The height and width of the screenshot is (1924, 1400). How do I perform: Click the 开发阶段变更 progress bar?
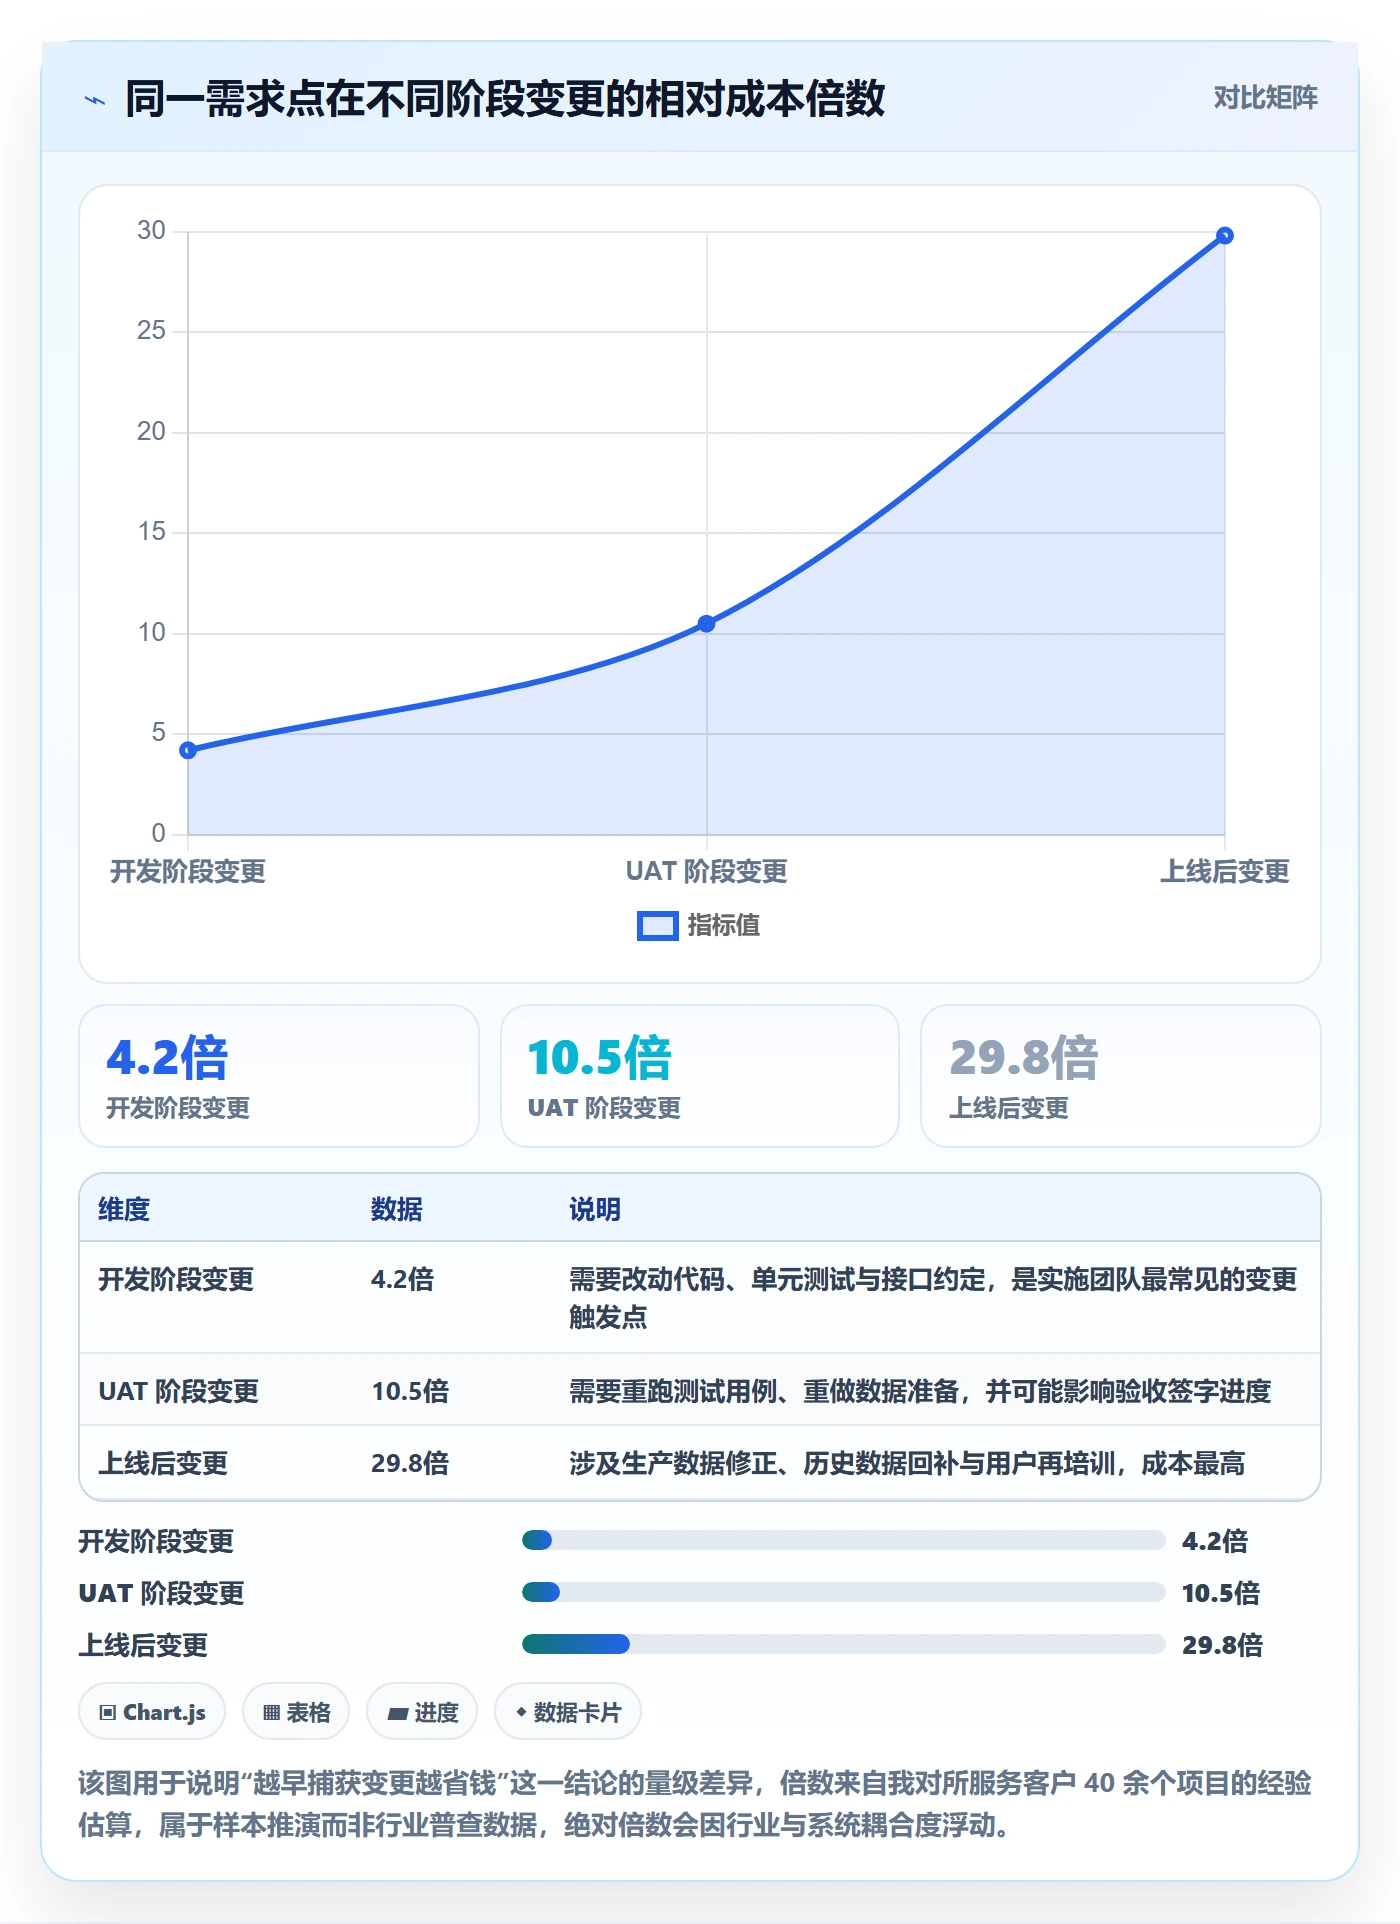(843, 1540)
